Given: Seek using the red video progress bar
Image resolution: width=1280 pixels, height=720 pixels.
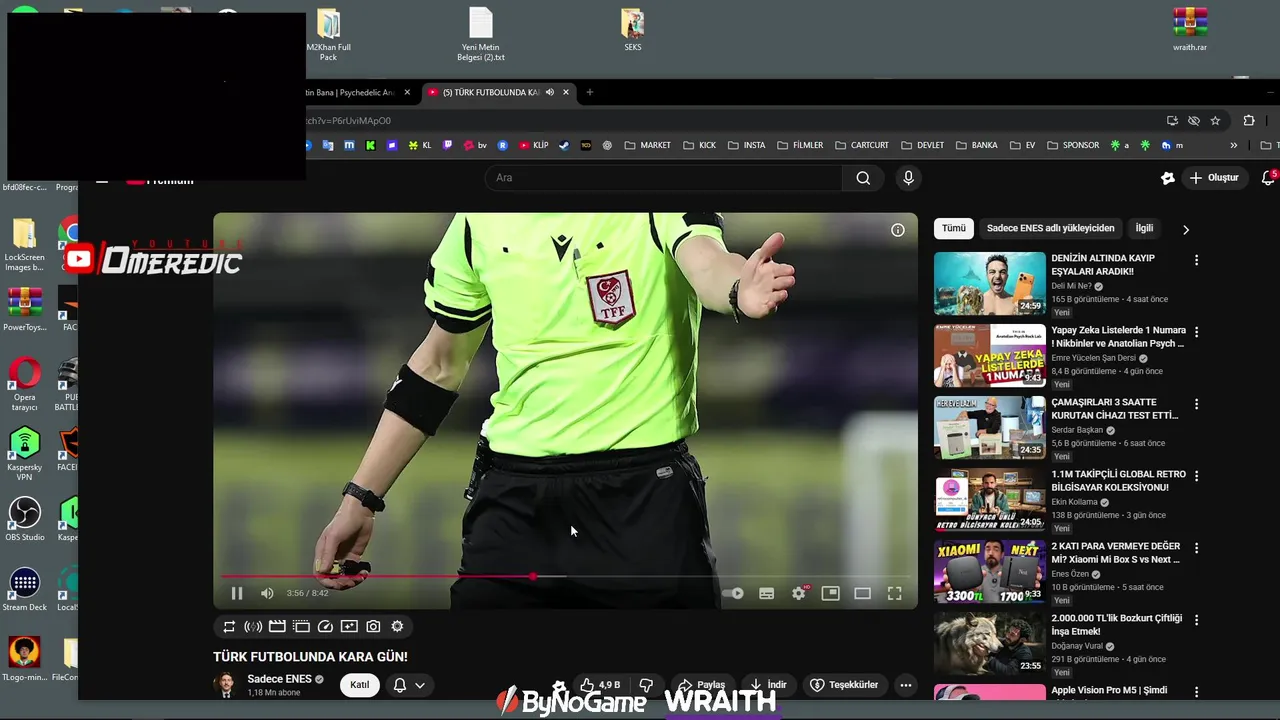Looking at the screenshot, I should pos(565,576).
